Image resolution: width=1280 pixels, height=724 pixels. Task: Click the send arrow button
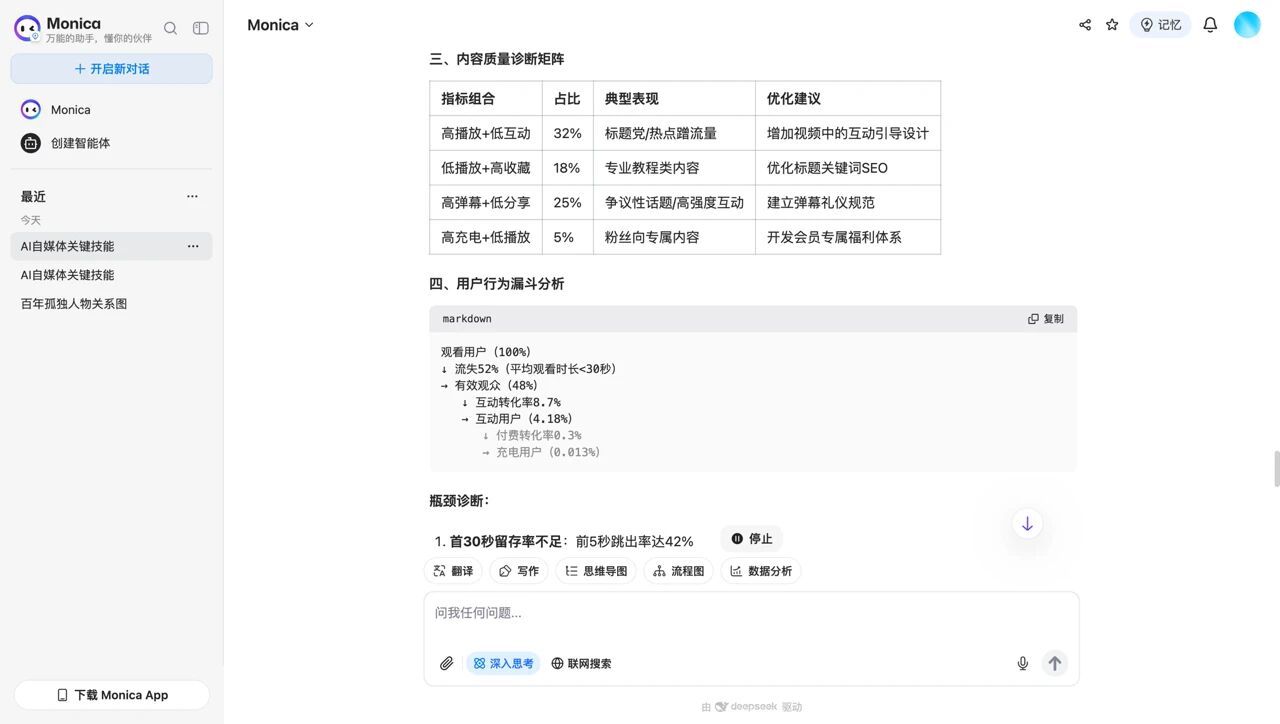(1055, 663)
